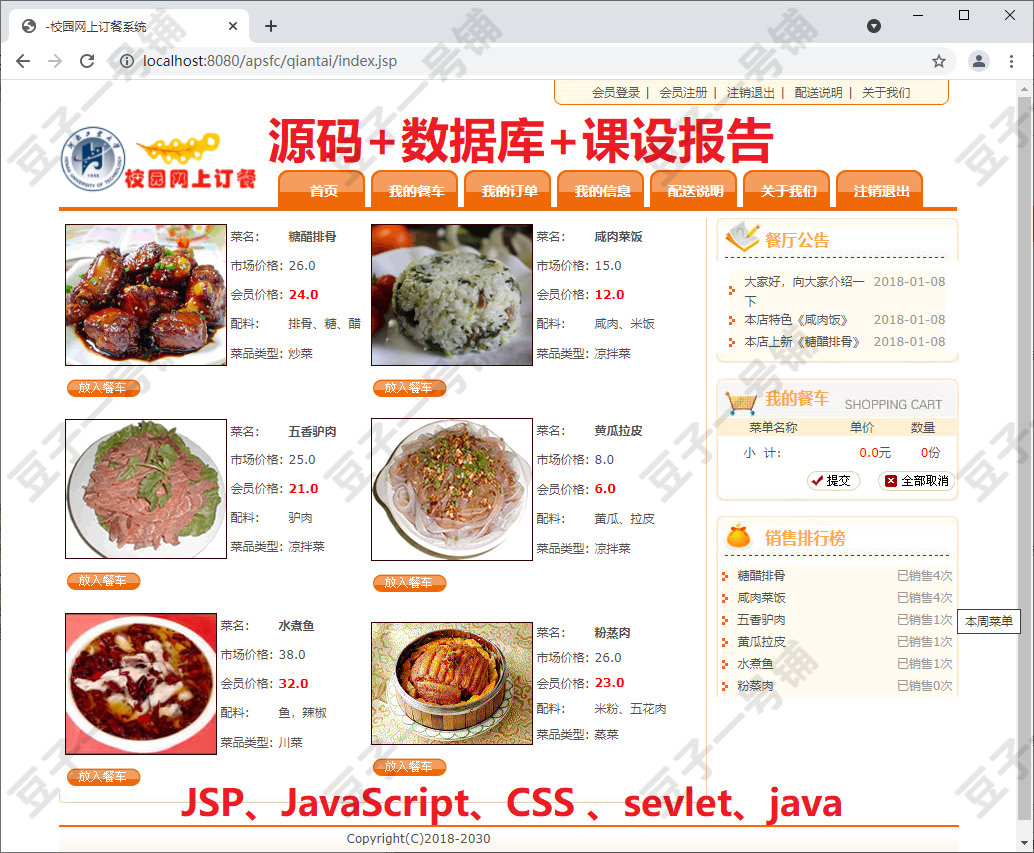Image resolution: width=1034 pixels, height=853 pixels.
Task: Open top bar 关于我们 link
Action: [886, 92]
